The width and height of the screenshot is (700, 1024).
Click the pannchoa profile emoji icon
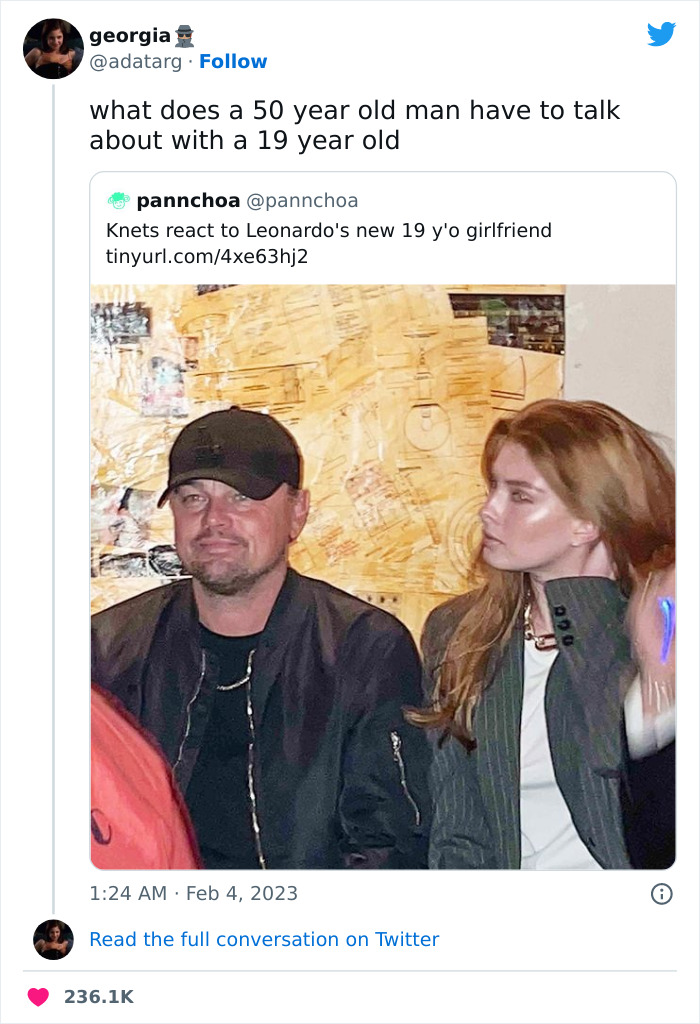click(118, 200)
